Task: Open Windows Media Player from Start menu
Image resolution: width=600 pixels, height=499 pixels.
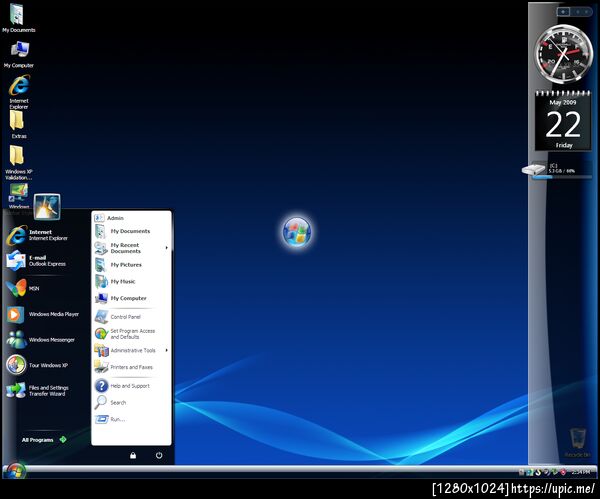Action: click(43, 314)
